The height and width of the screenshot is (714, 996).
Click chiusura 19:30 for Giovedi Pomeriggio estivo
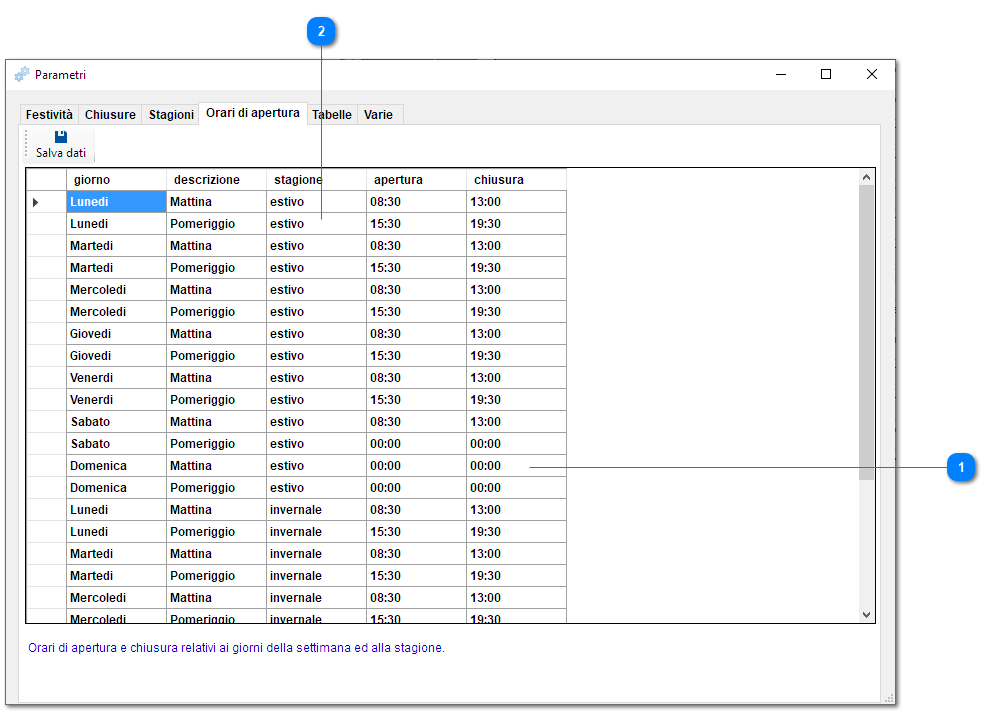516,356
